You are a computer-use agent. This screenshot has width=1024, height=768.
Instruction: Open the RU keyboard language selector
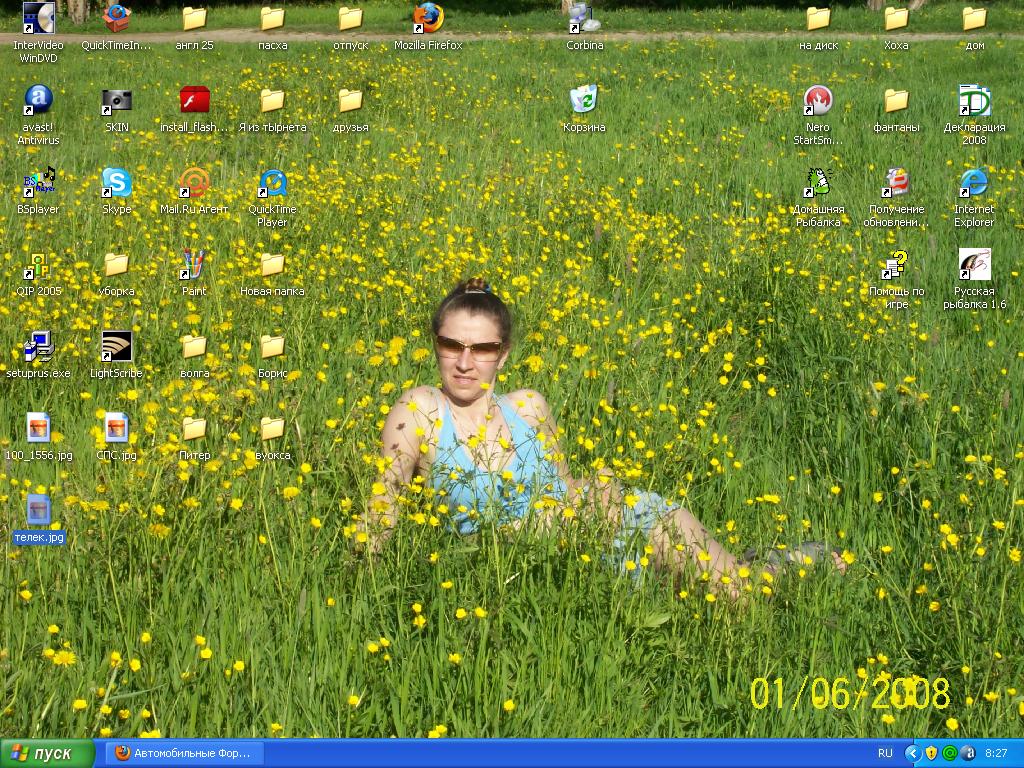tap(885, 753)
